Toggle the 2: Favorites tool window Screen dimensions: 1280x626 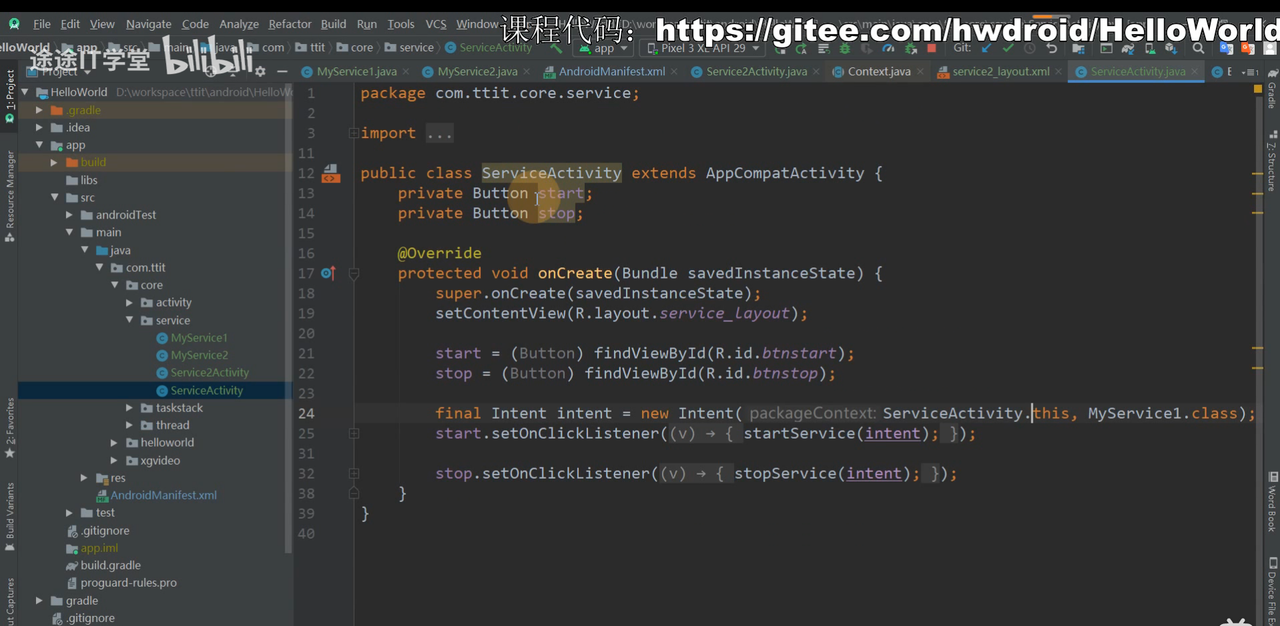coord(9,427)
